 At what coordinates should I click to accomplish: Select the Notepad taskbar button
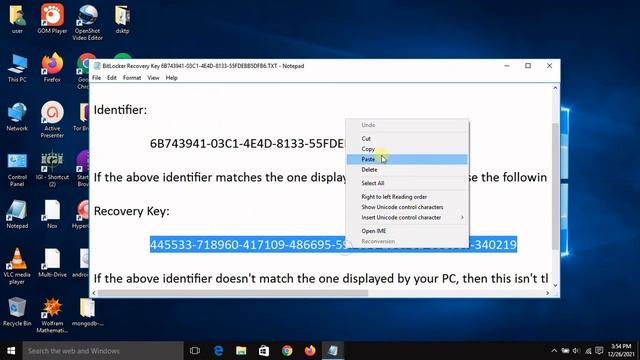coord(333,351)
